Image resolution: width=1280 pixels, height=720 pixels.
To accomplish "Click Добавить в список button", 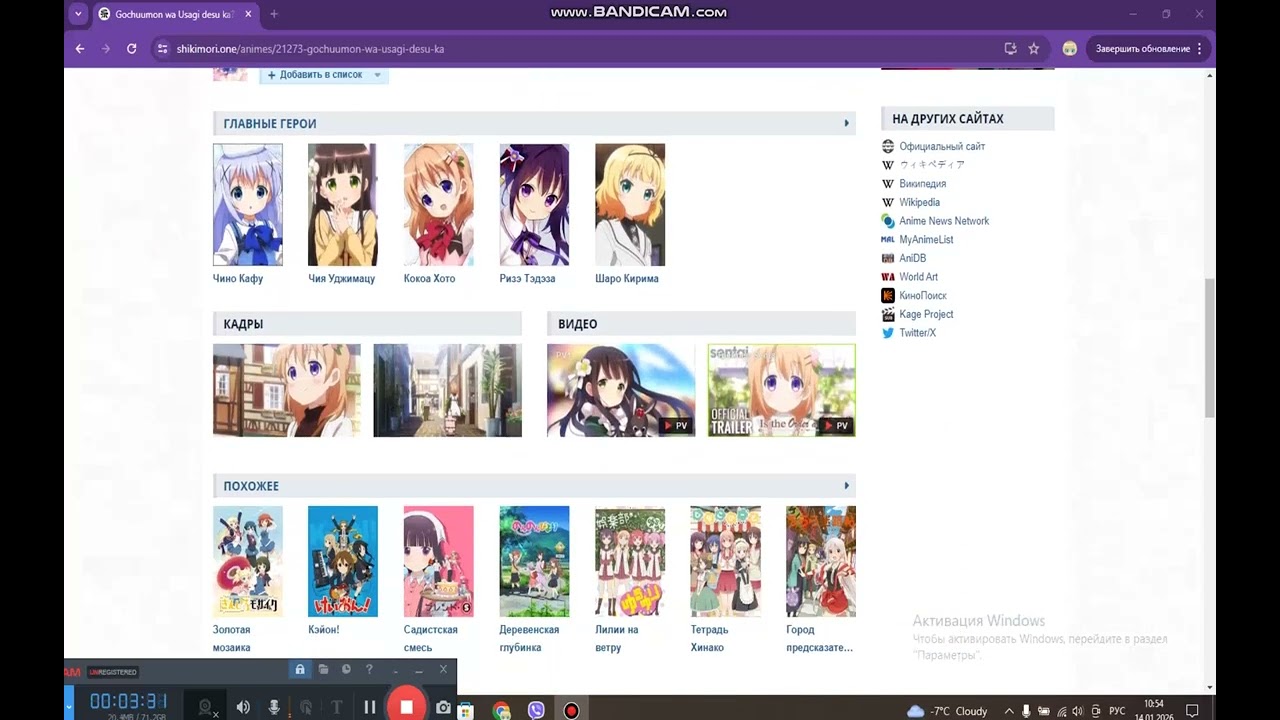I will point(314,75).
